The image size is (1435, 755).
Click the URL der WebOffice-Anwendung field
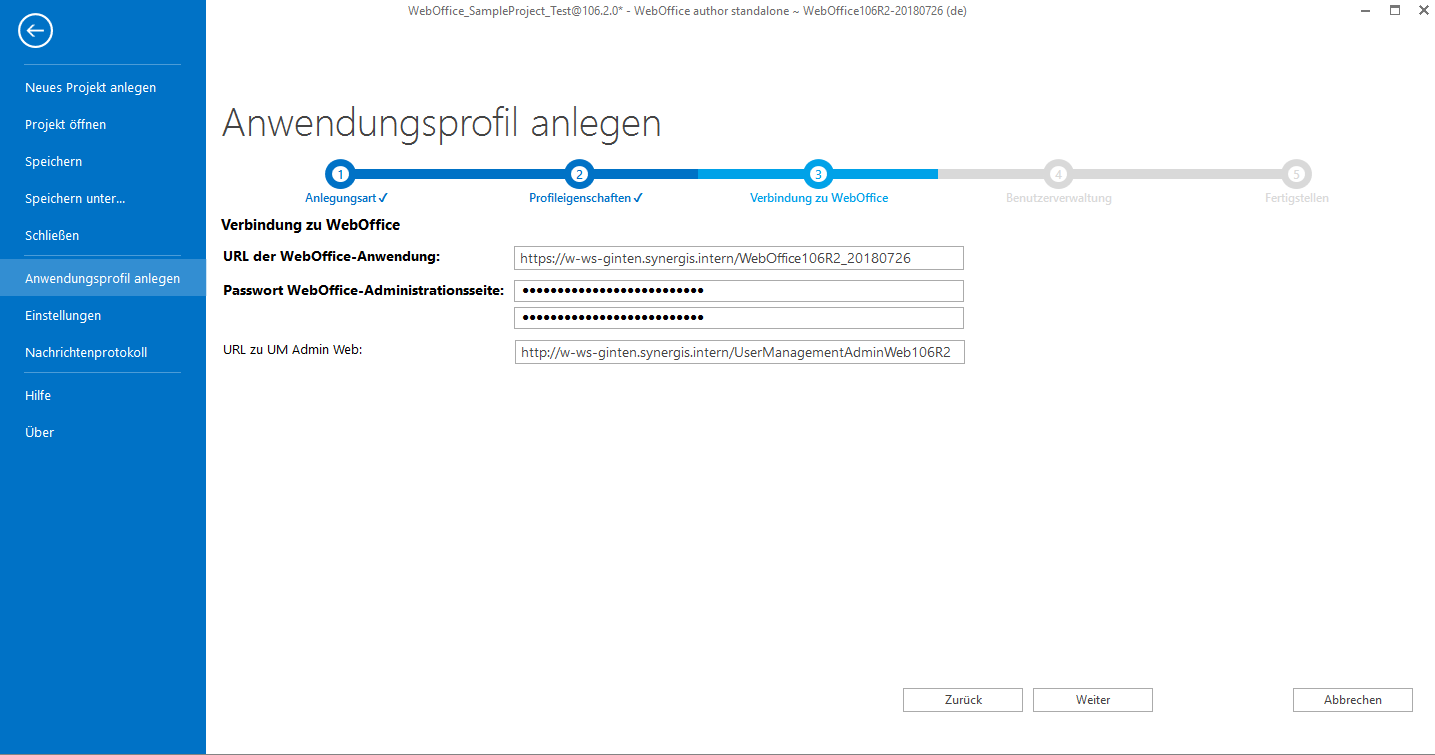(738, 257)
